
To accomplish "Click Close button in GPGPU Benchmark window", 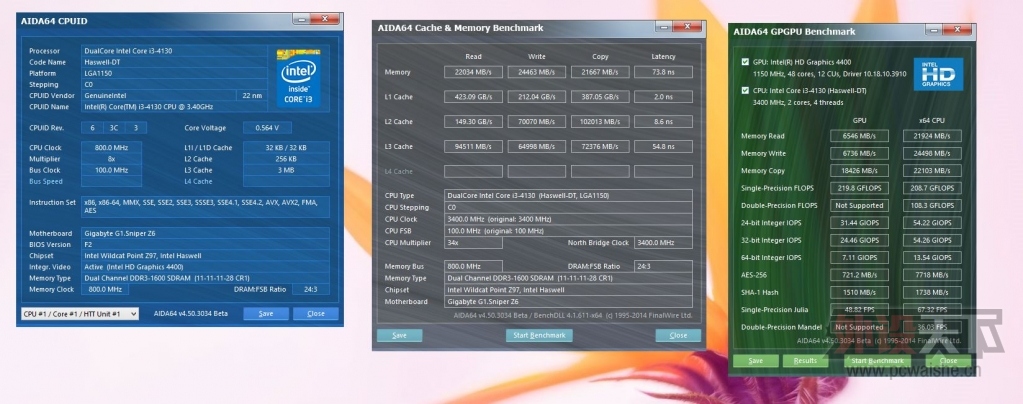I will tap(949, 360).
